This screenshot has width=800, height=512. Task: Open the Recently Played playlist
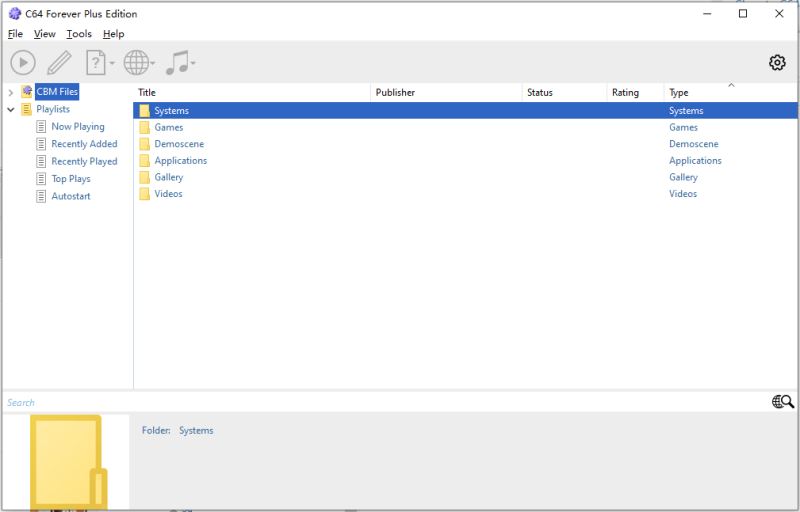pos(84,161)
